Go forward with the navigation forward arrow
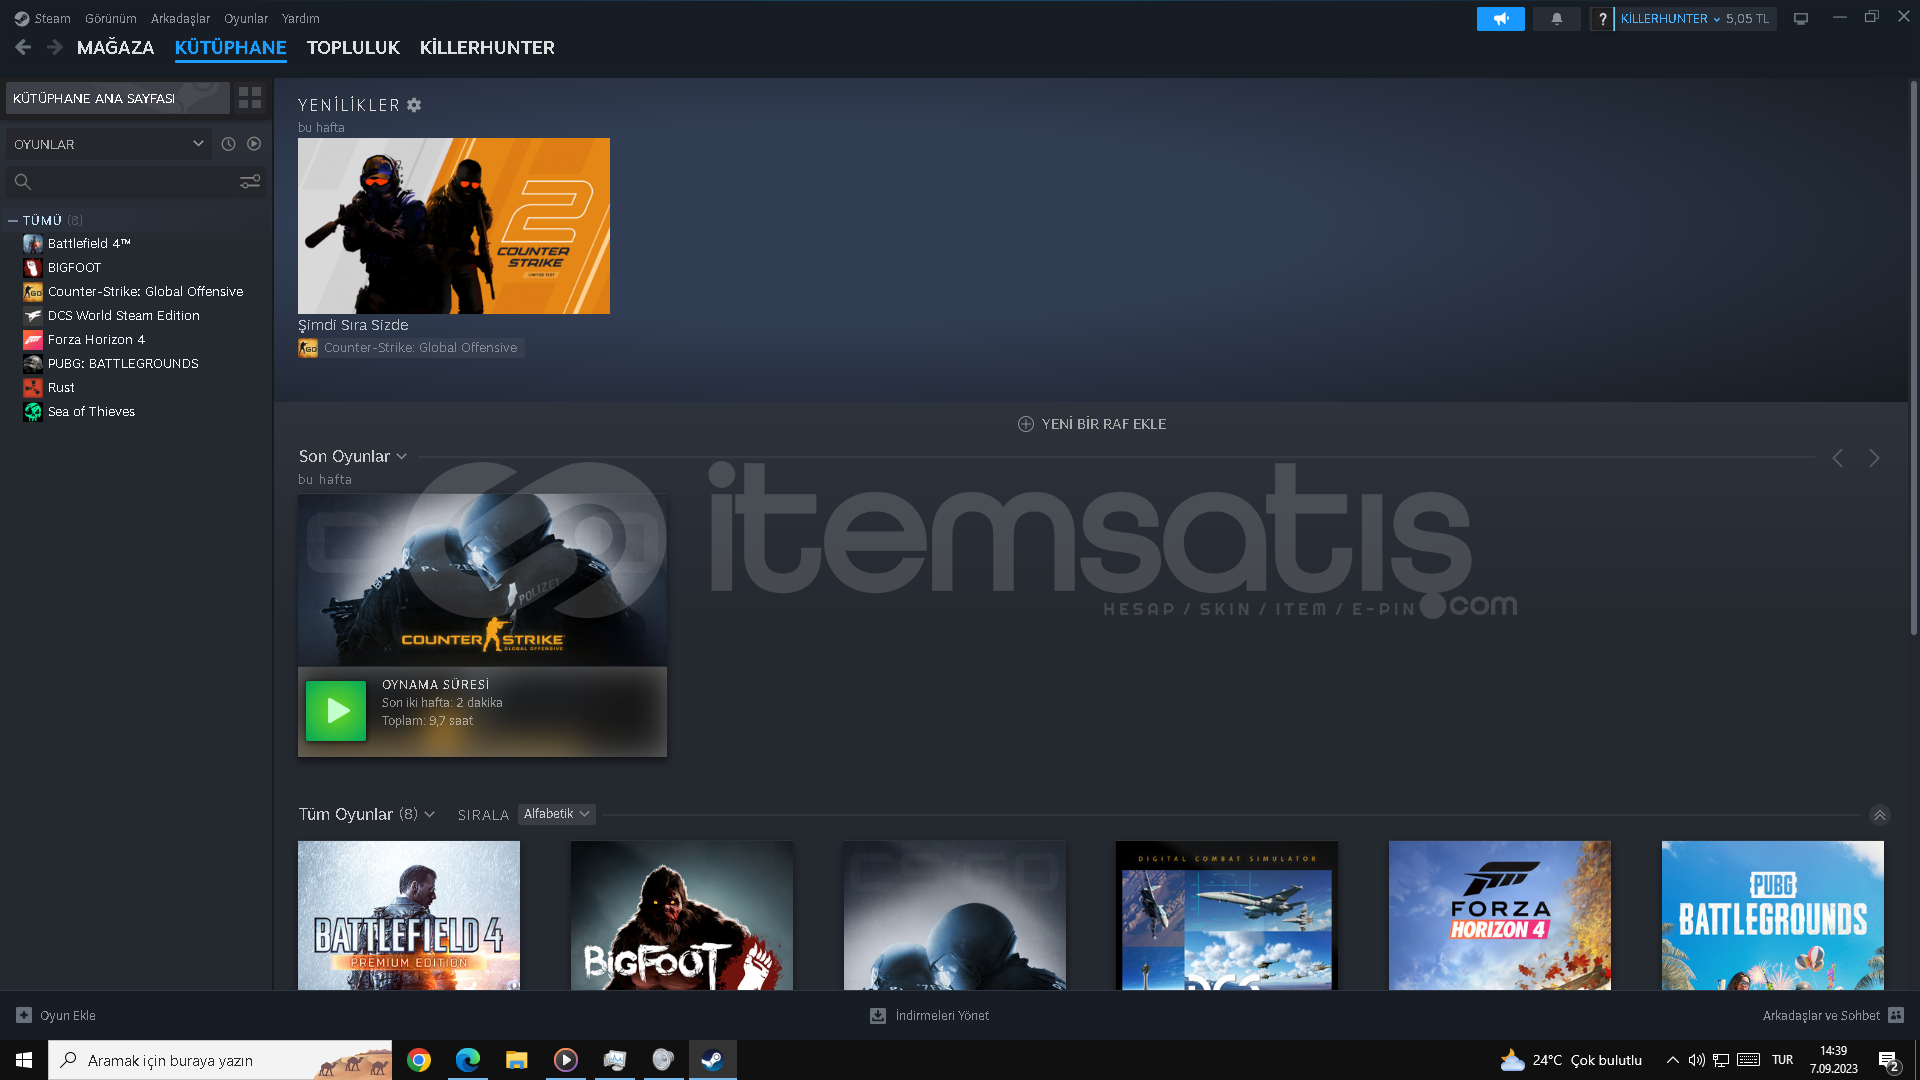Screen dimensions: 1920x1080 coord(55,47)
